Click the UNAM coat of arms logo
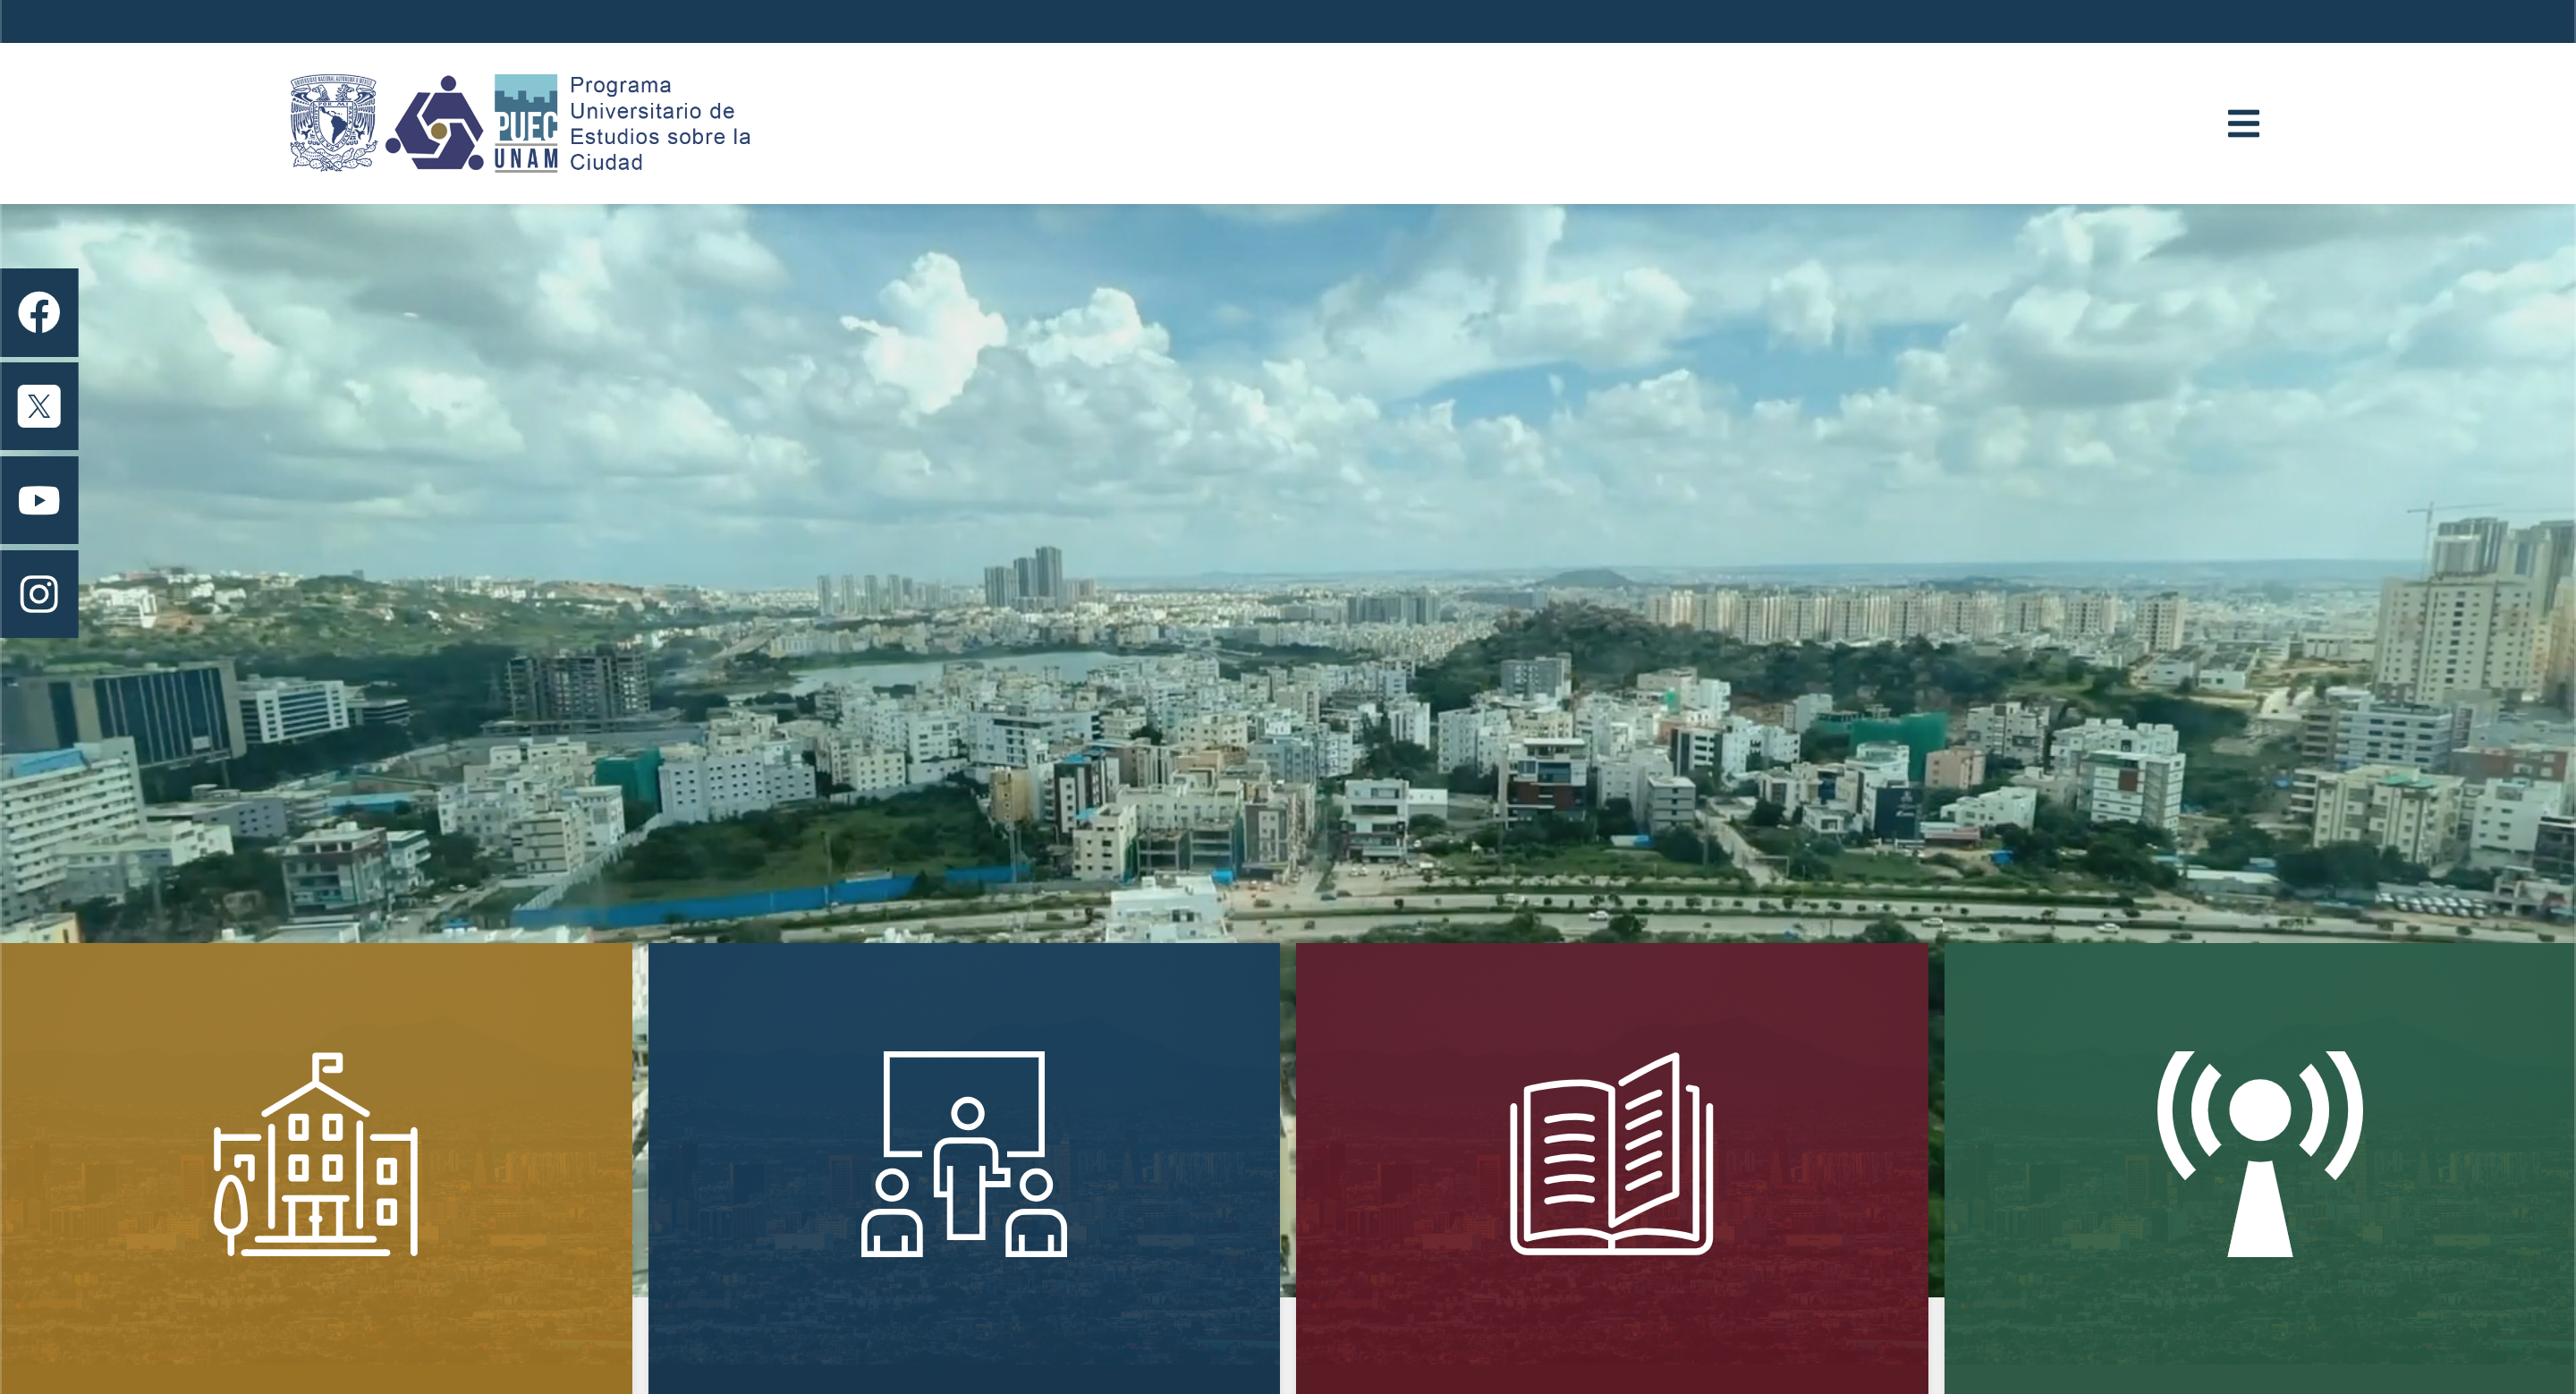The height and width of the screenshot is (1394, 2576). (333, 122)
